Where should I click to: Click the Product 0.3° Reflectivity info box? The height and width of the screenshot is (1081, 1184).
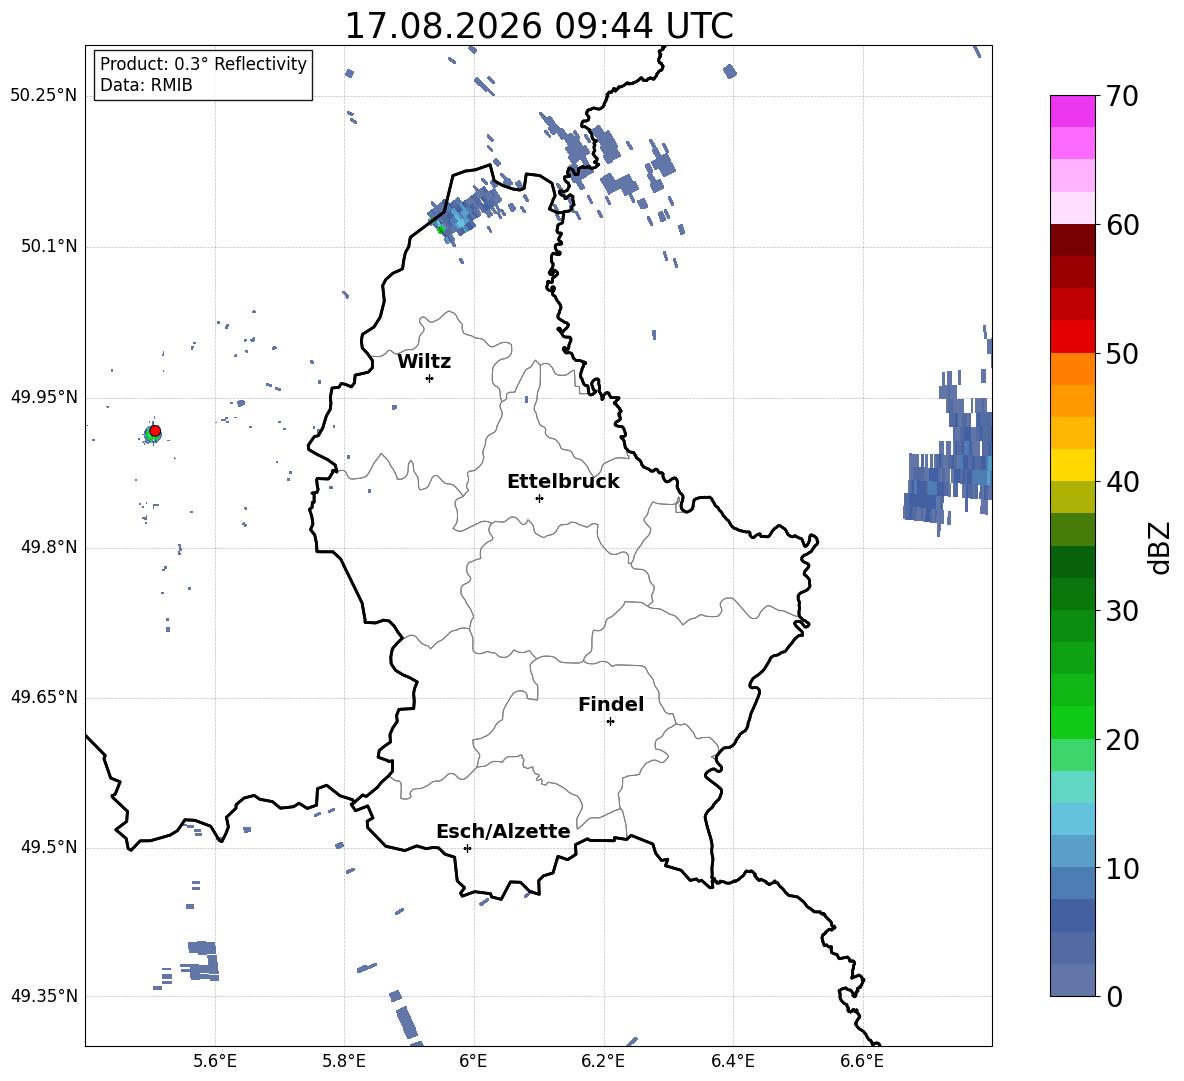(x=203, y=74)
